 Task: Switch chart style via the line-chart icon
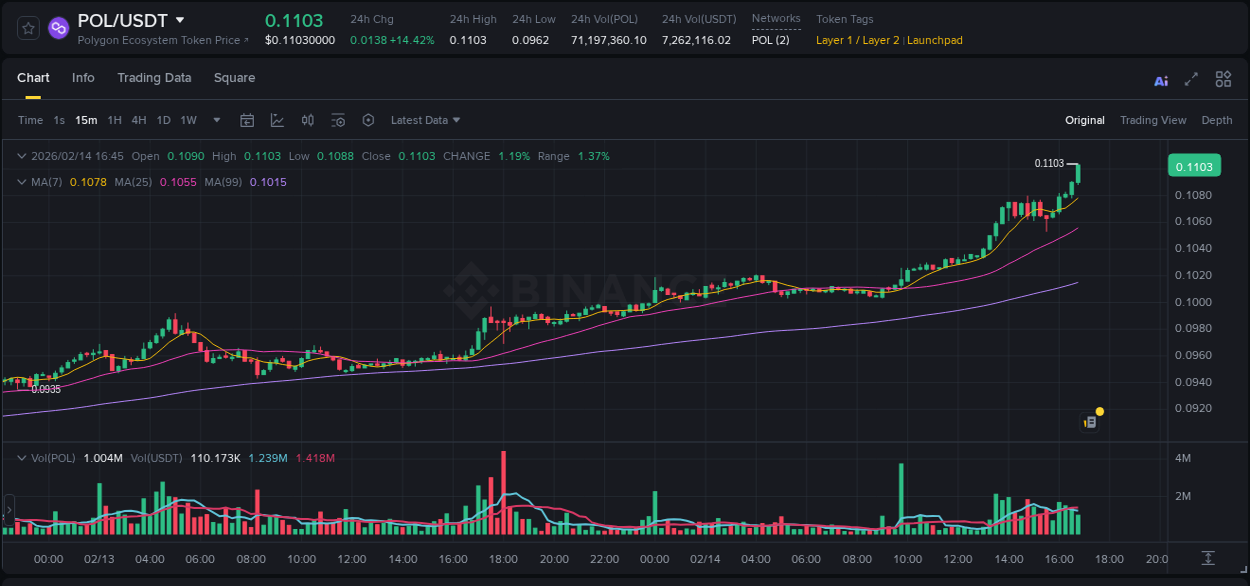click(277, 120)
